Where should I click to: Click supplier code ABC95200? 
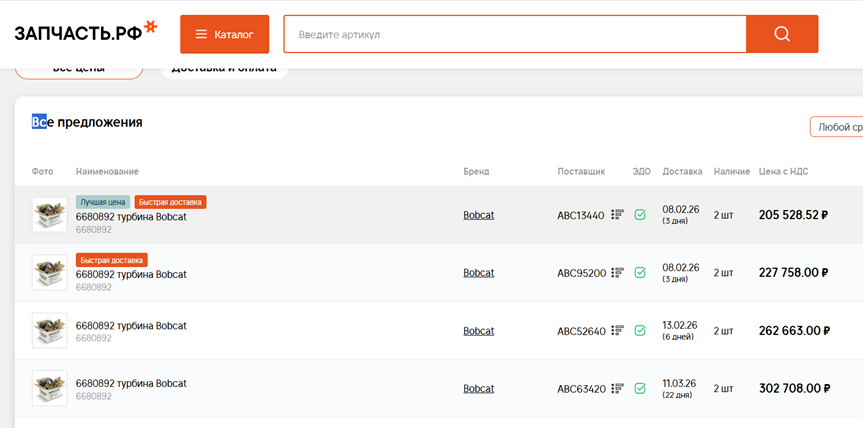[581, 273]
